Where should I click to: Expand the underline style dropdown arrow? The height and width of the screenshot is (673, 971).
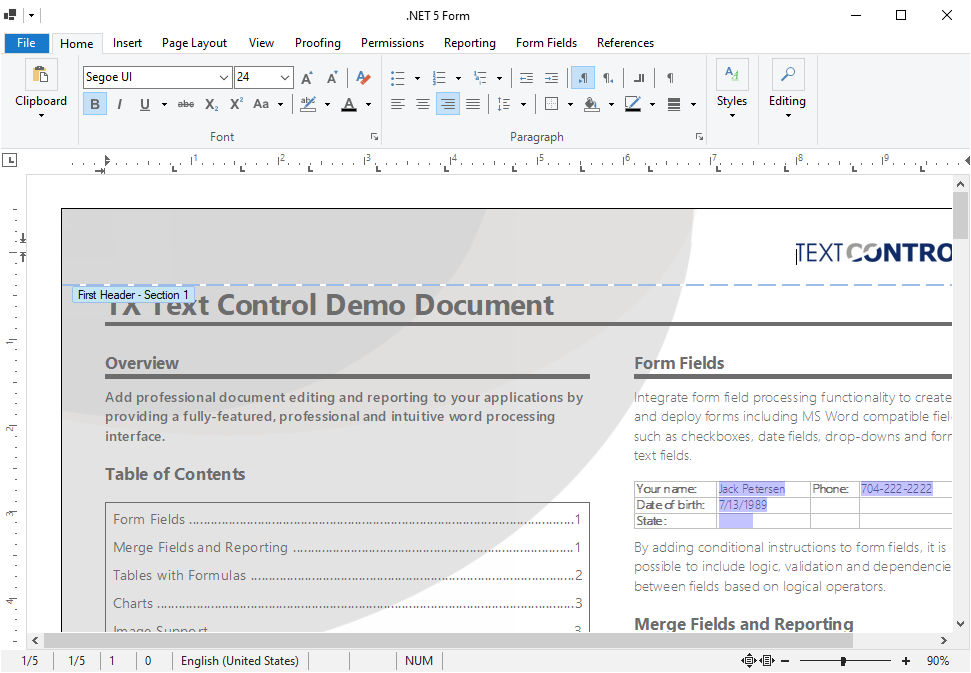pyautogui.click(x=164, y=104)
